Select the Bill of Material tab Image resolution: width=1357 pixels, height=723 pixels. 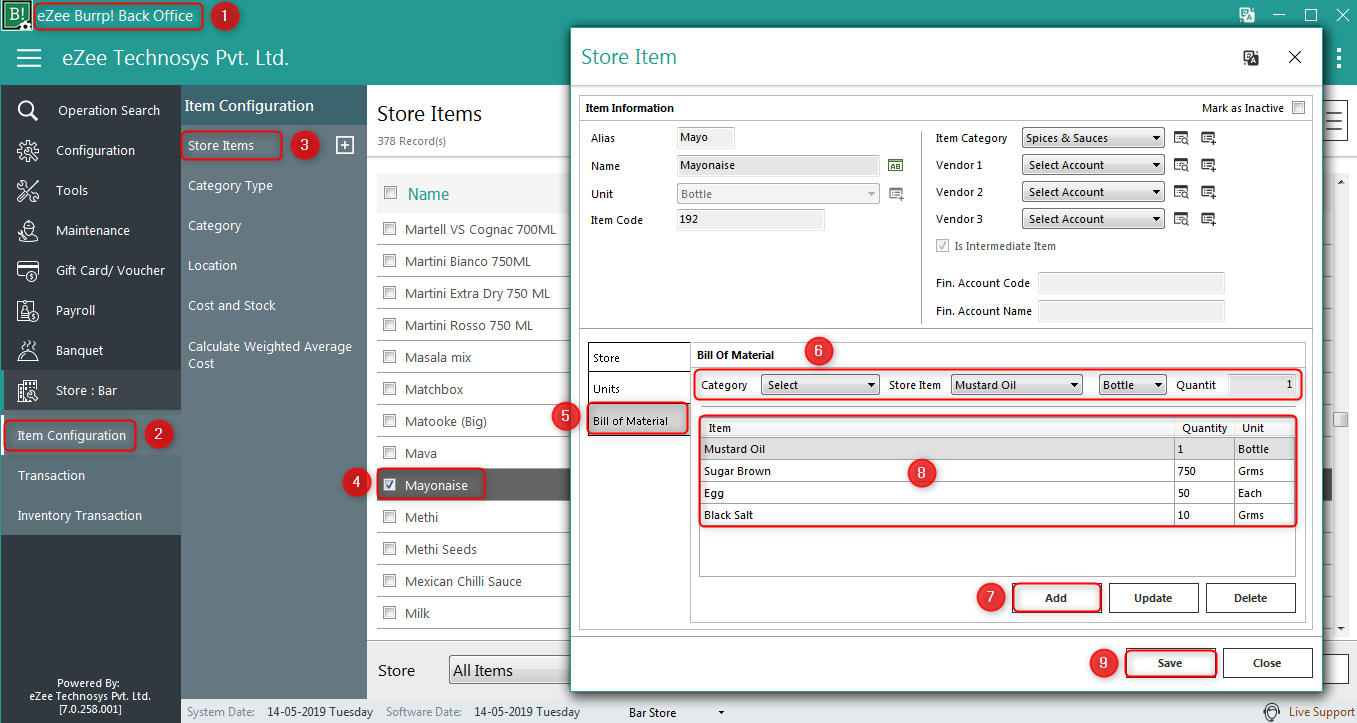pyautogui.click(x=638, y=420)
